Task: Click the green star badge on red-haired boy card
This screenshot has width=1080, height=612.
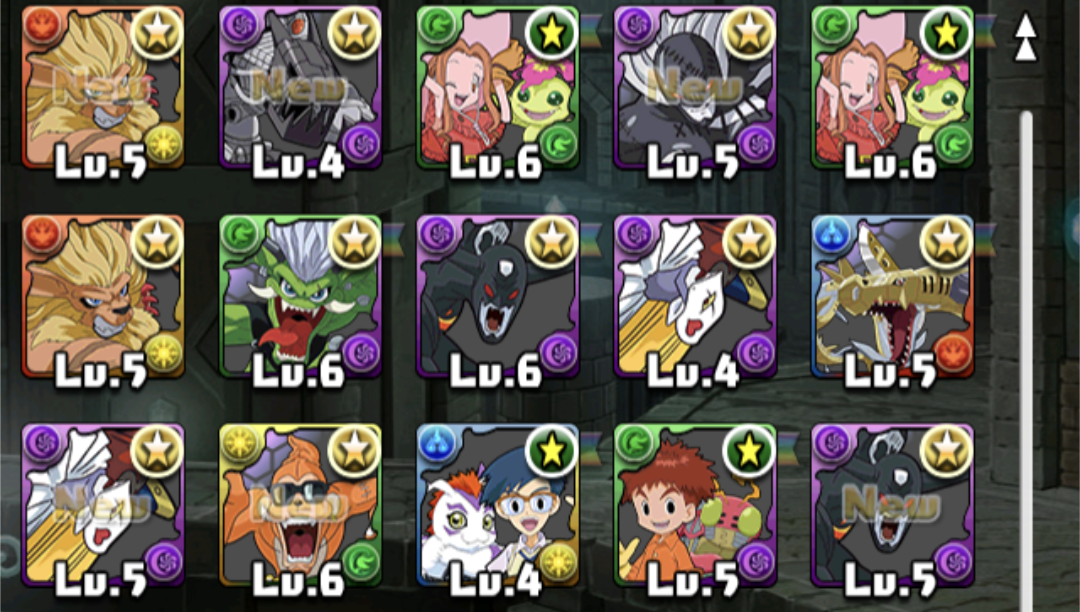Action: tap(749, 450)
